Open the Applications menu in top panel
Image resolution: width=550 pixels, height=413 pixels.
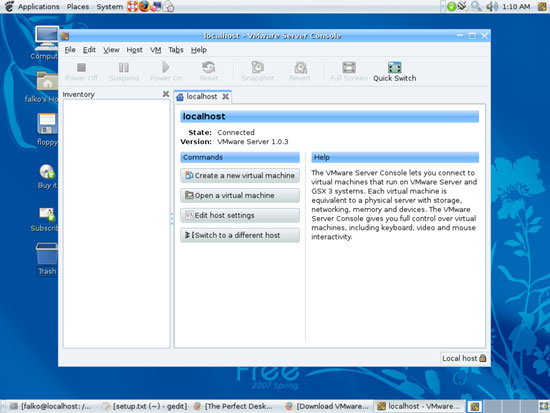(39, 7)
